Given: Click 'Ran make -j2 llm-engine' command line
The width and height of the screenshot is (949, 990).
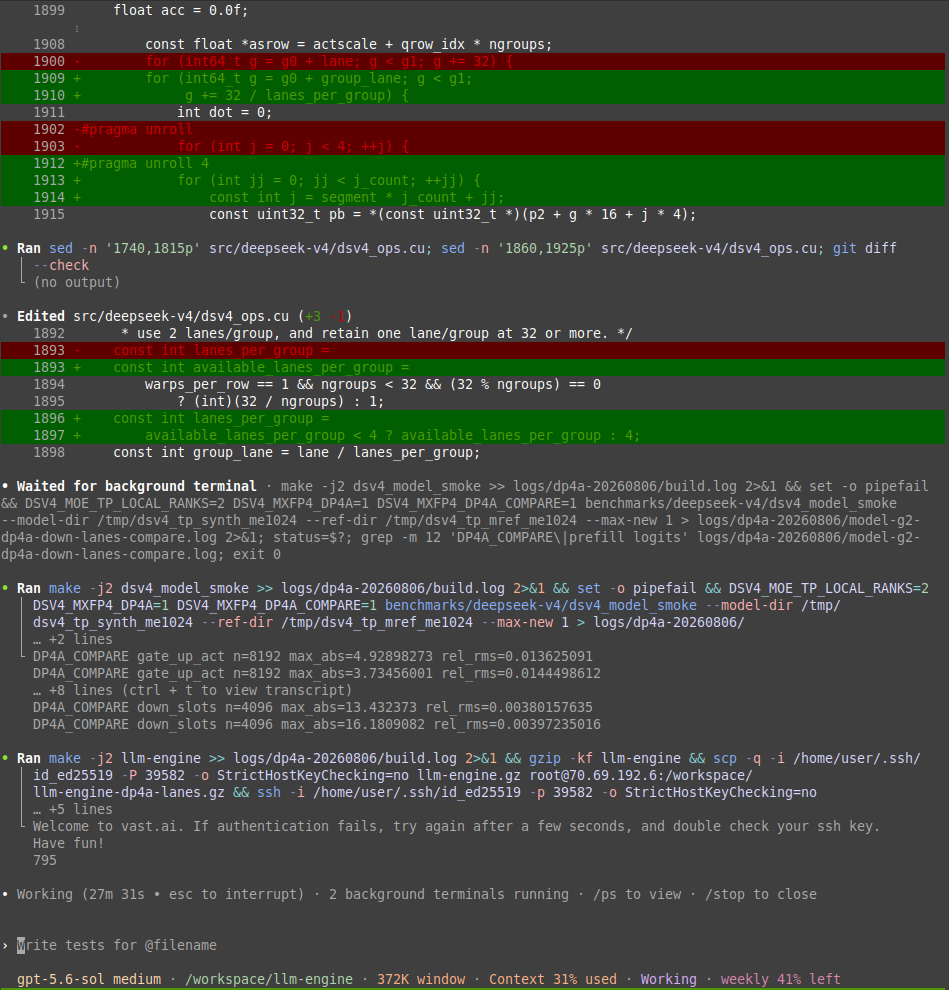Looking at the screenshot, I should pyautogui.click(x=469, y=758).
